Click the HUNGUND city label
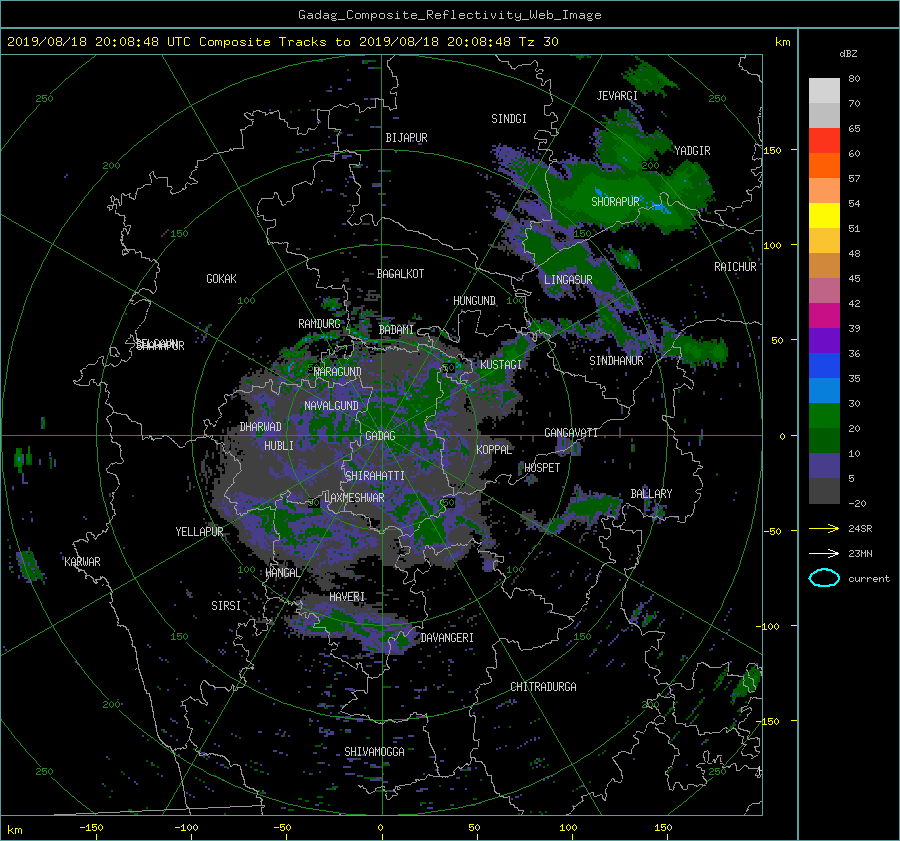The height and width of the screenshot is (841, 900). tap(474, 300)
